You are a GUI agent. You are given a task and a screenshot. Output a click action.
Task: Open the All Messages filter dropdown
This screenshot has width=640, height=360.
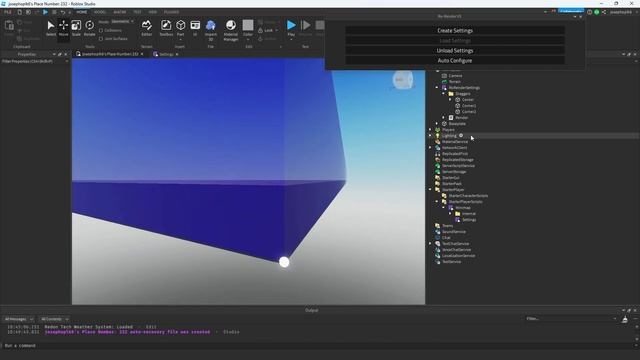(19, 319)
